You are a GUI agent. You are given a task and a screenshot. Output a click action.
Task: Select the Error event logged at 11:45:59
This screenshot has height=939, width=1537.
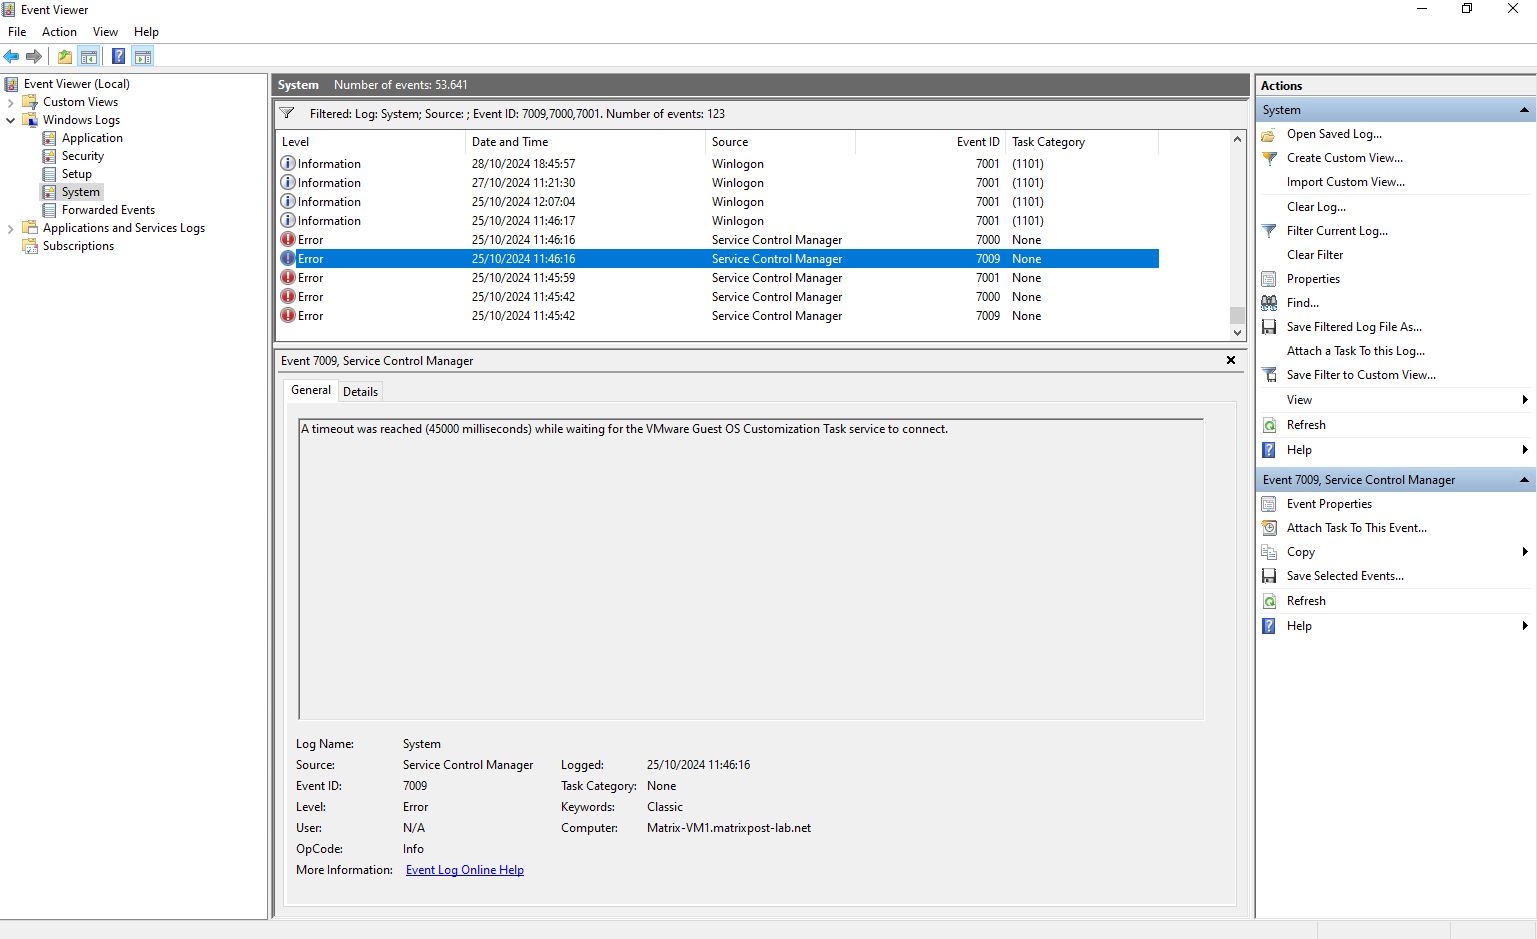(718, 278)
